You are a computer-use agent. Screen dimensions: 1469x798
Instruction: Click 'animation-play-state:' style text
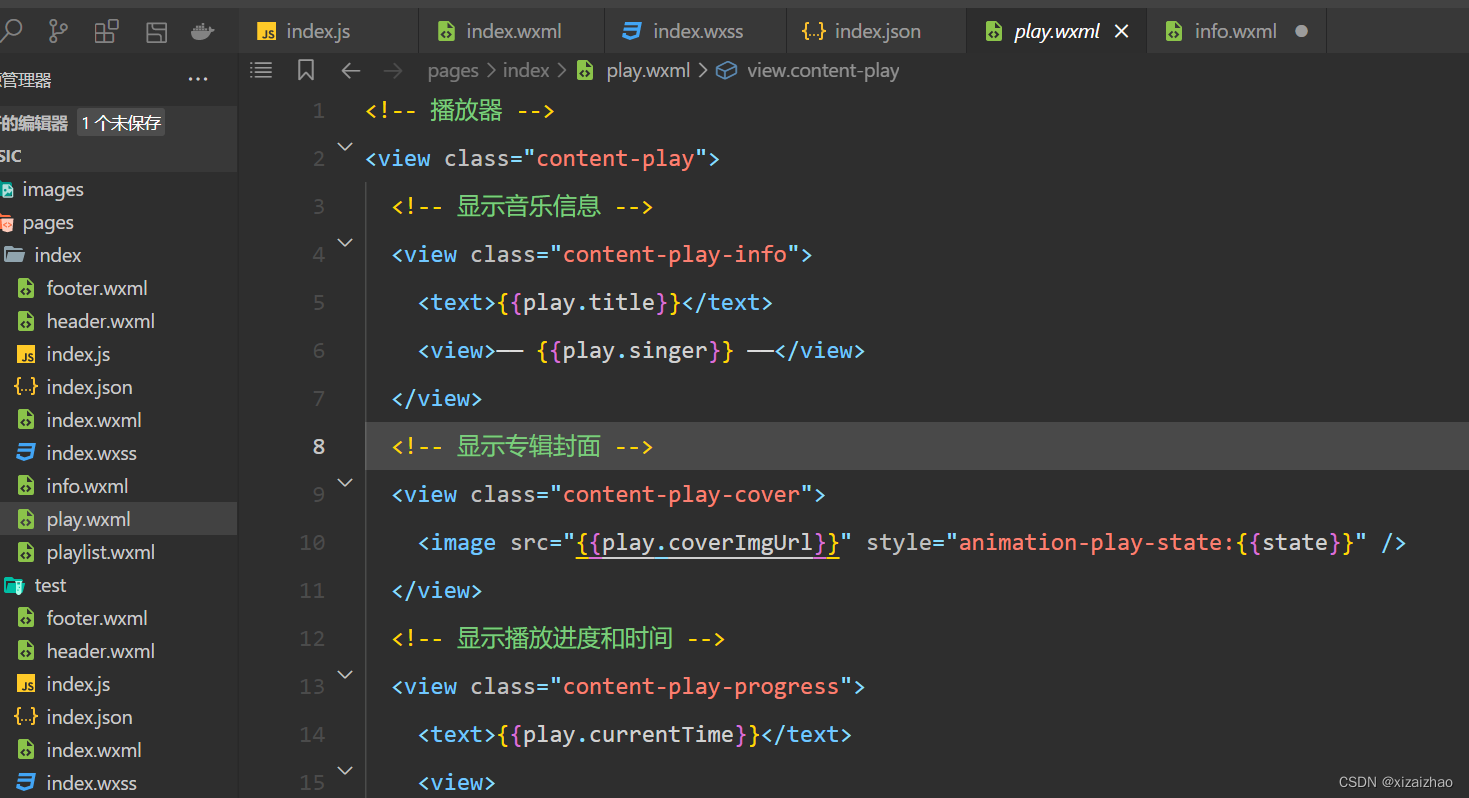point(1097,543)
